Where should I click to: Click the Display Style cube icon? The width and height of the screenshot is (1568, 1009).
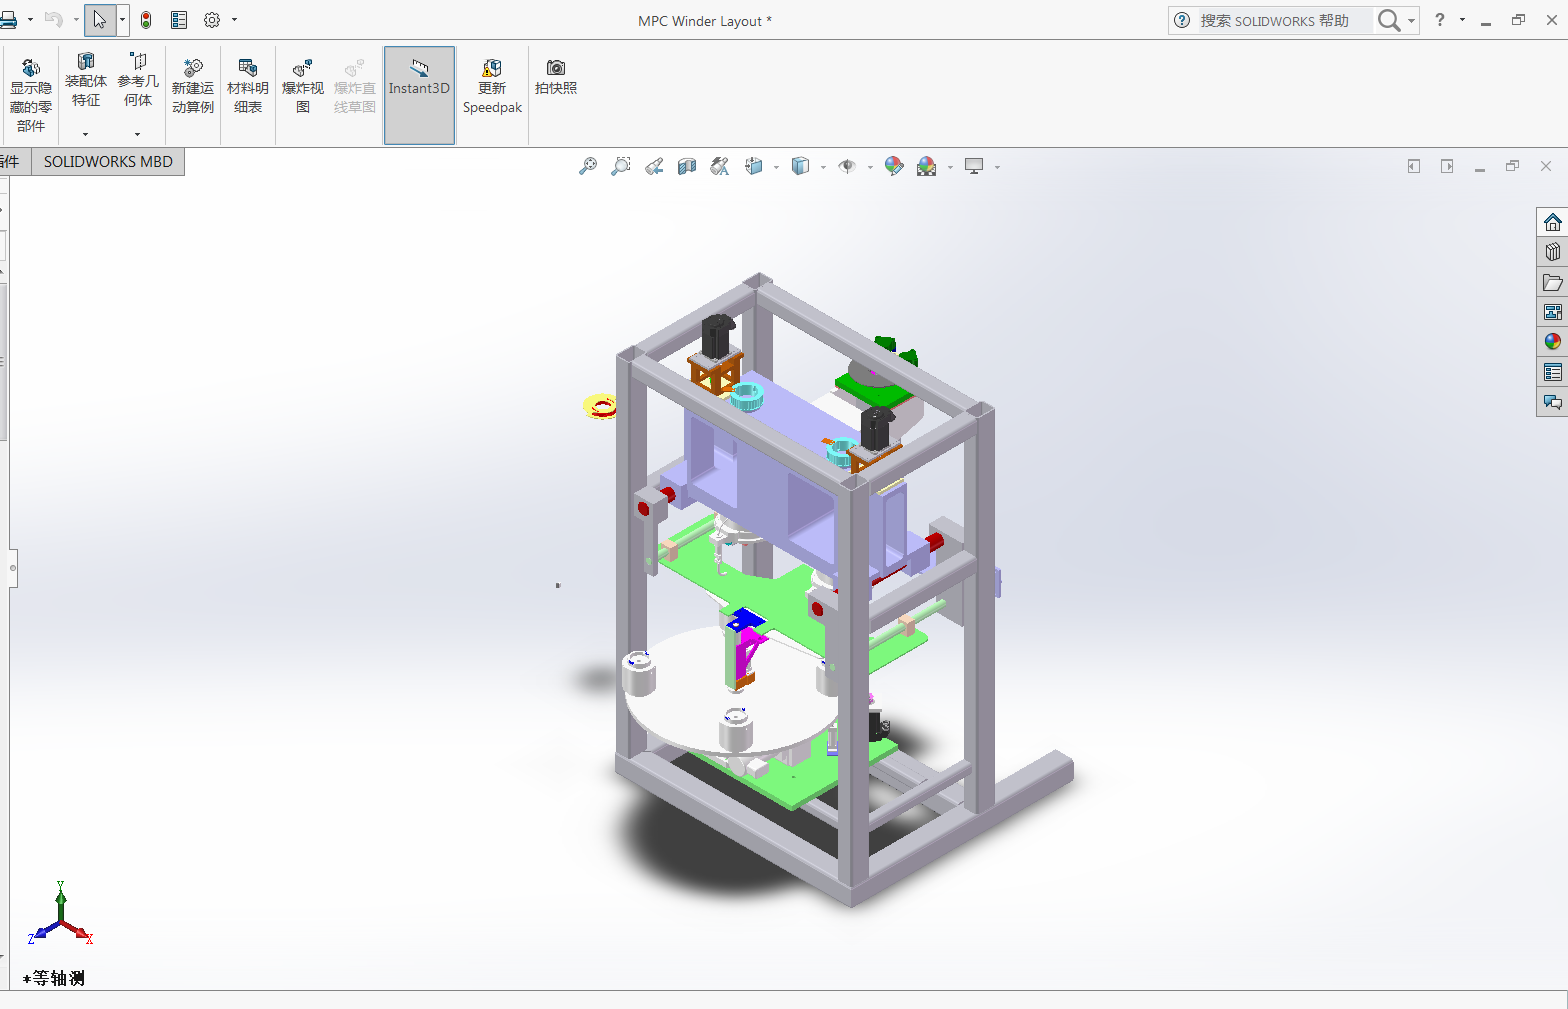pos(800,166)
